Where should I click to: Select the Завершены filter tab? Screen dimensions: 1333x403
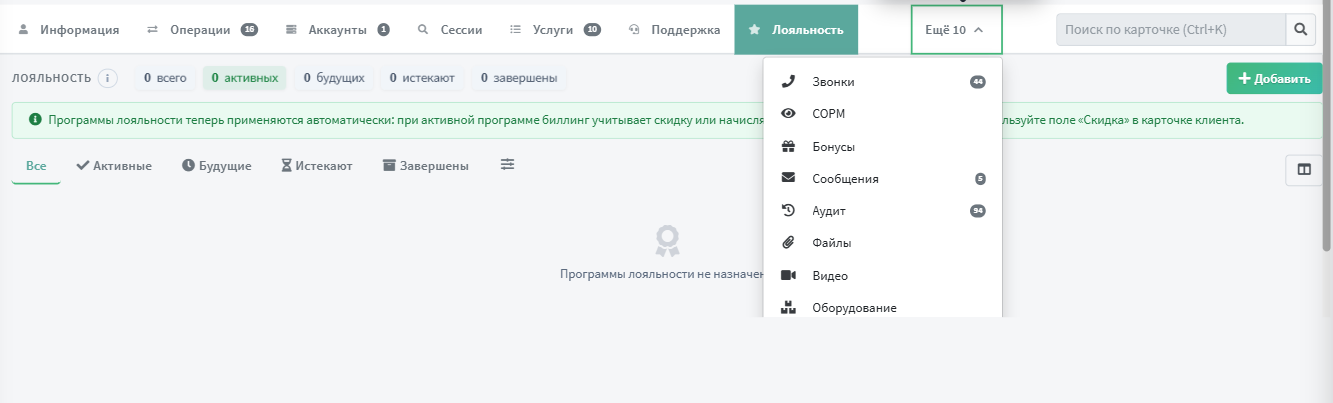click(425, 166)
